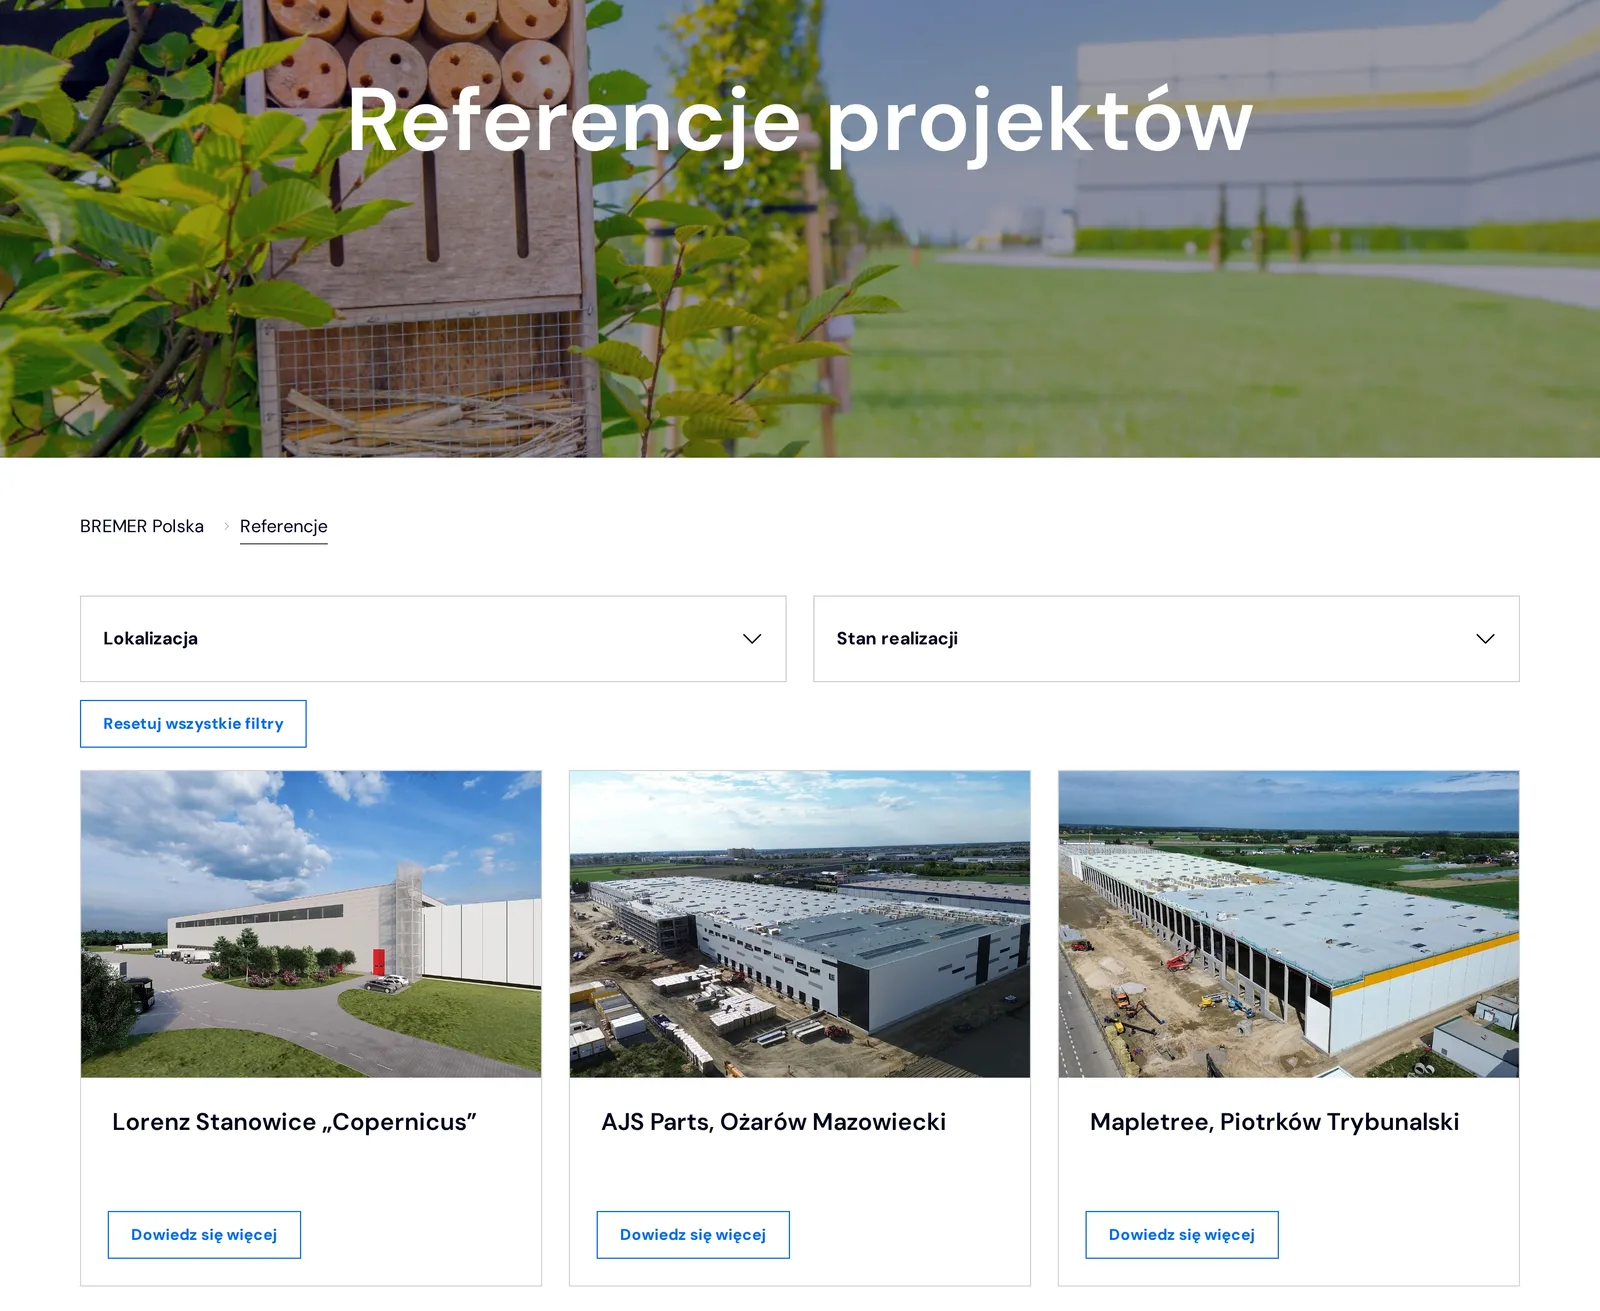Open the Mapletree Piotrków Trybunalski image
The width and height of the screenshot is (1600, 1311).
[1289, 924]
